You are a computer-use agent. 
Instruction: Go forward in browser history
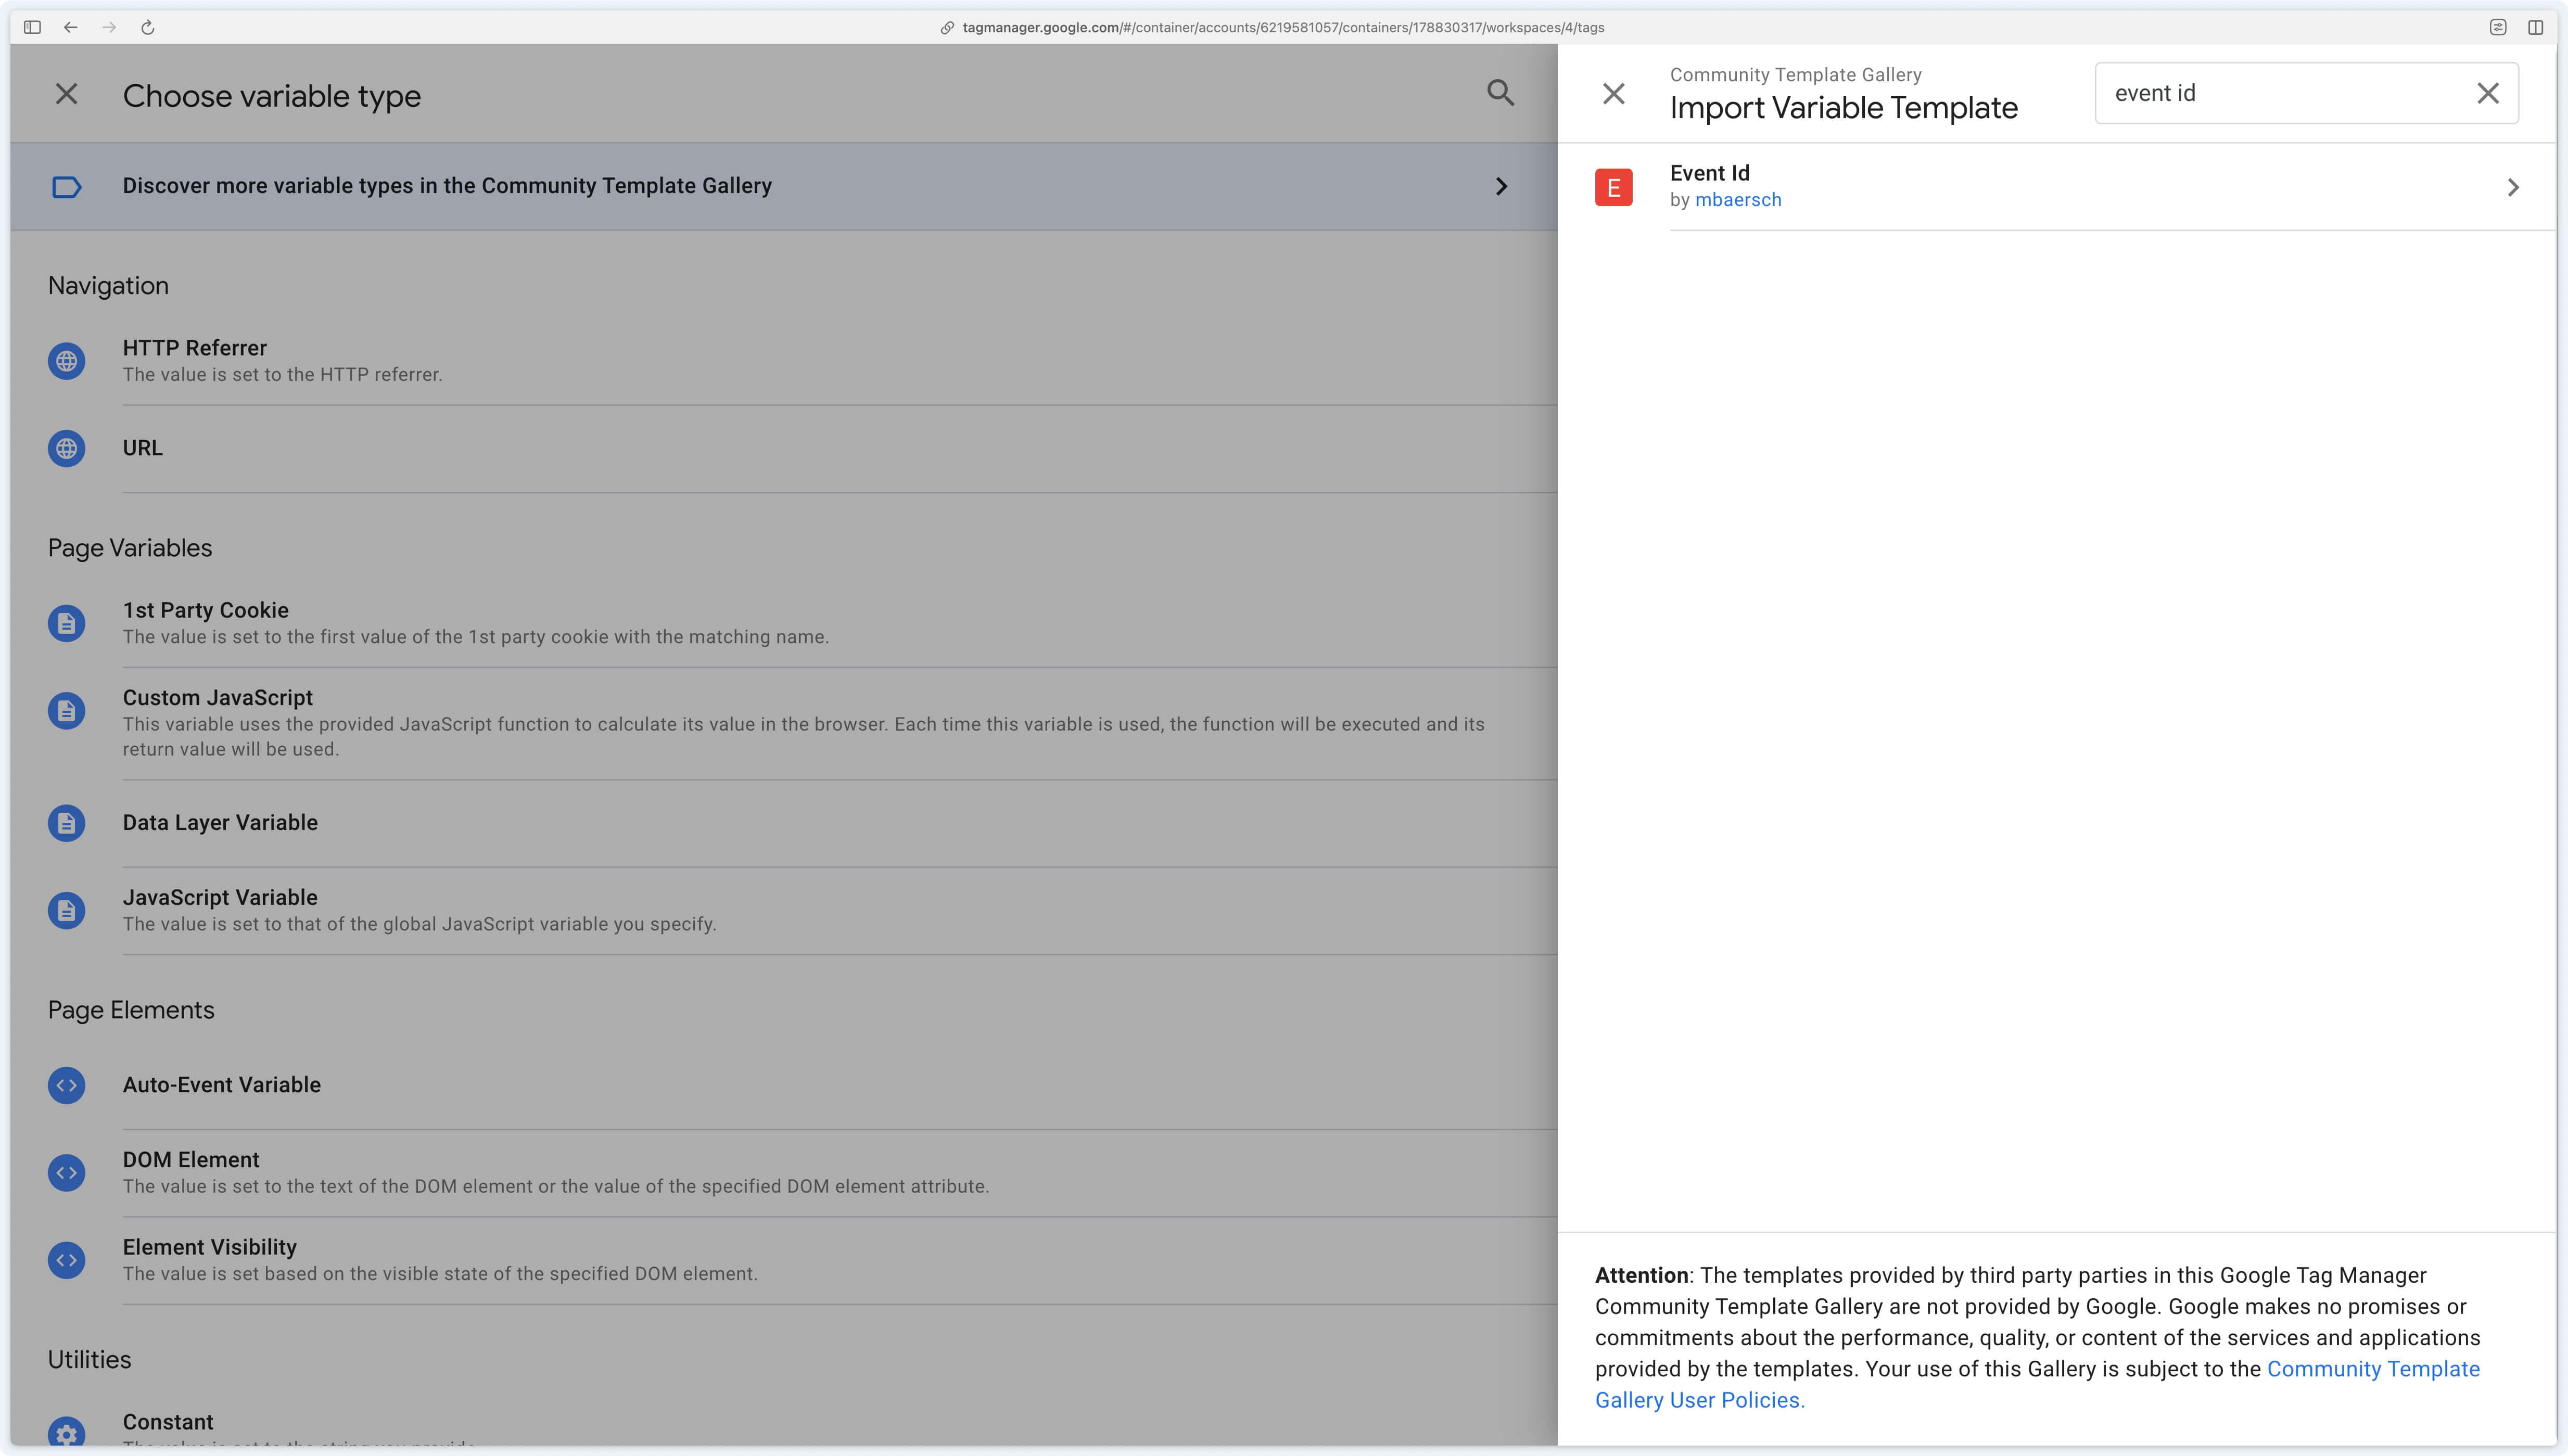coord(109,27)
